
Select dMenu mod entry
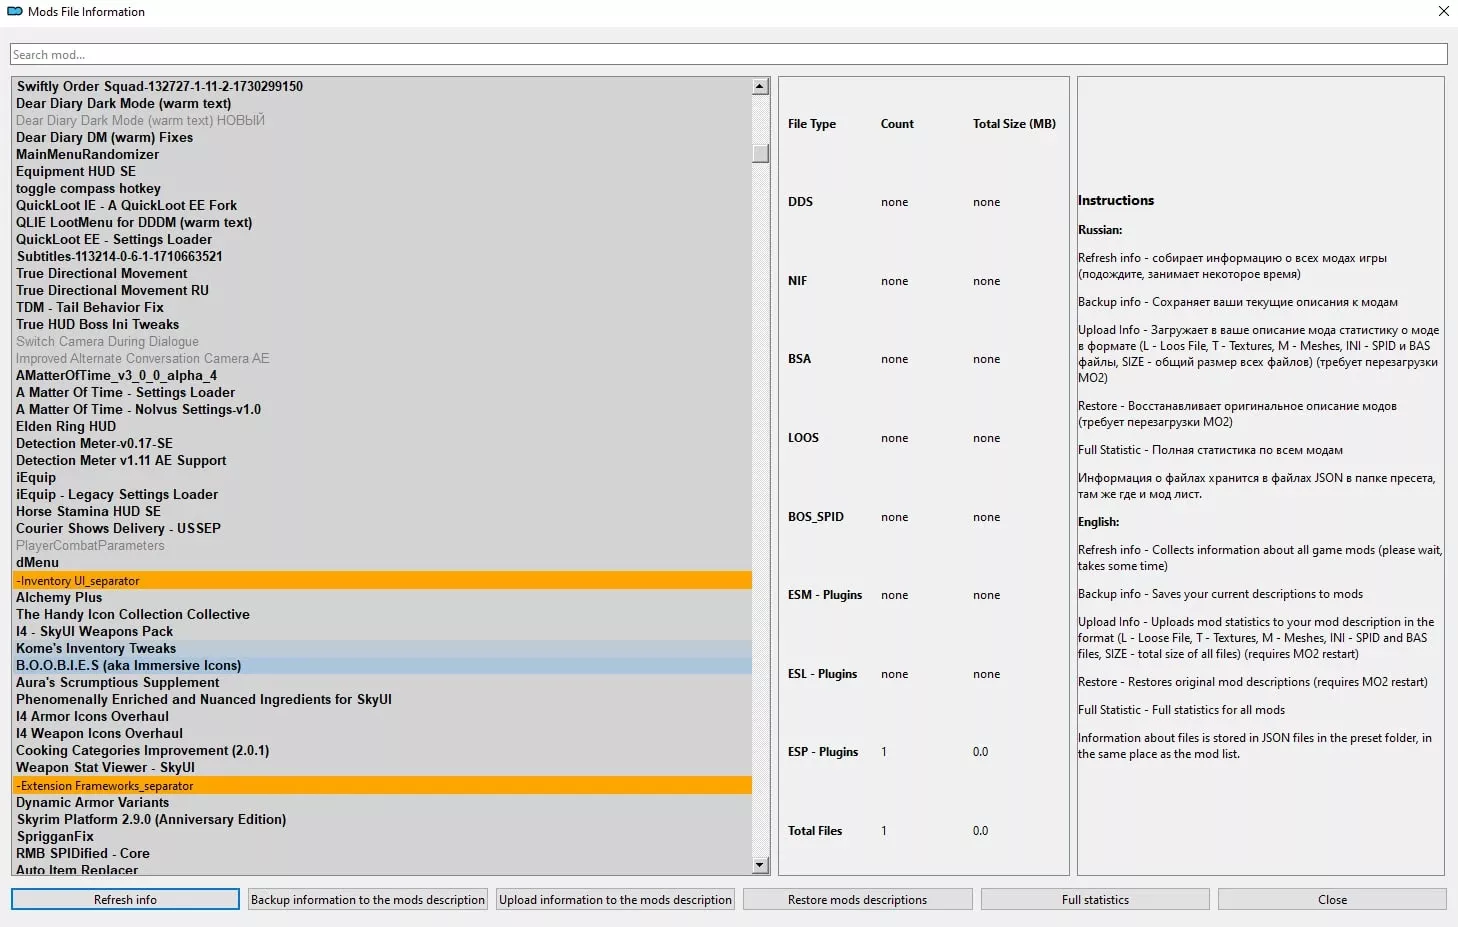[x=38, y=562]
